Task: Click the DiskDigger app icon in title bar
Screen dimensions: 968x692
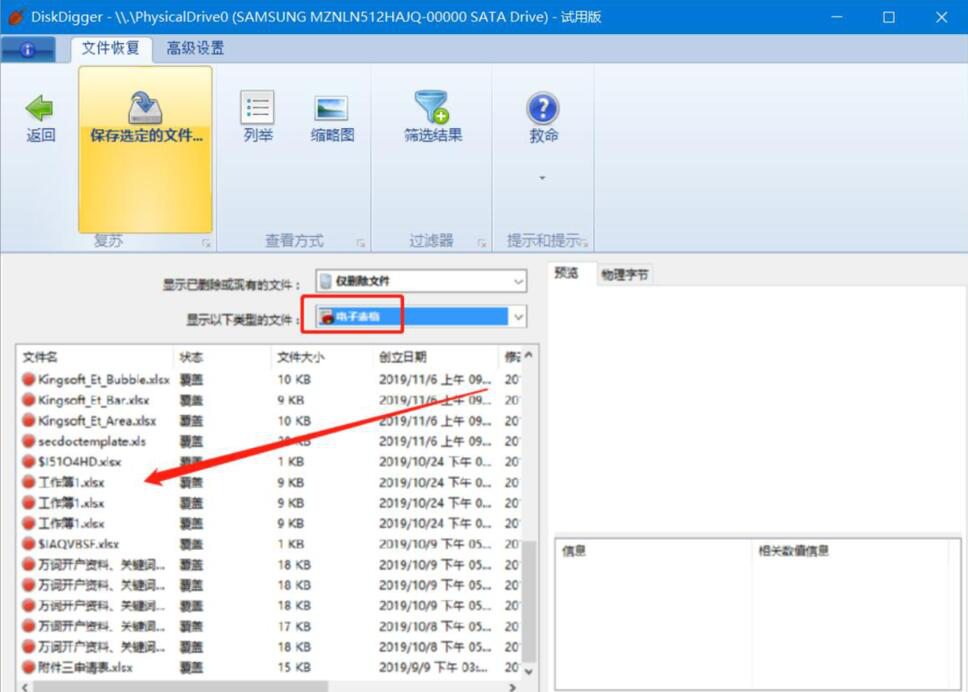Action: coord(15,17)
